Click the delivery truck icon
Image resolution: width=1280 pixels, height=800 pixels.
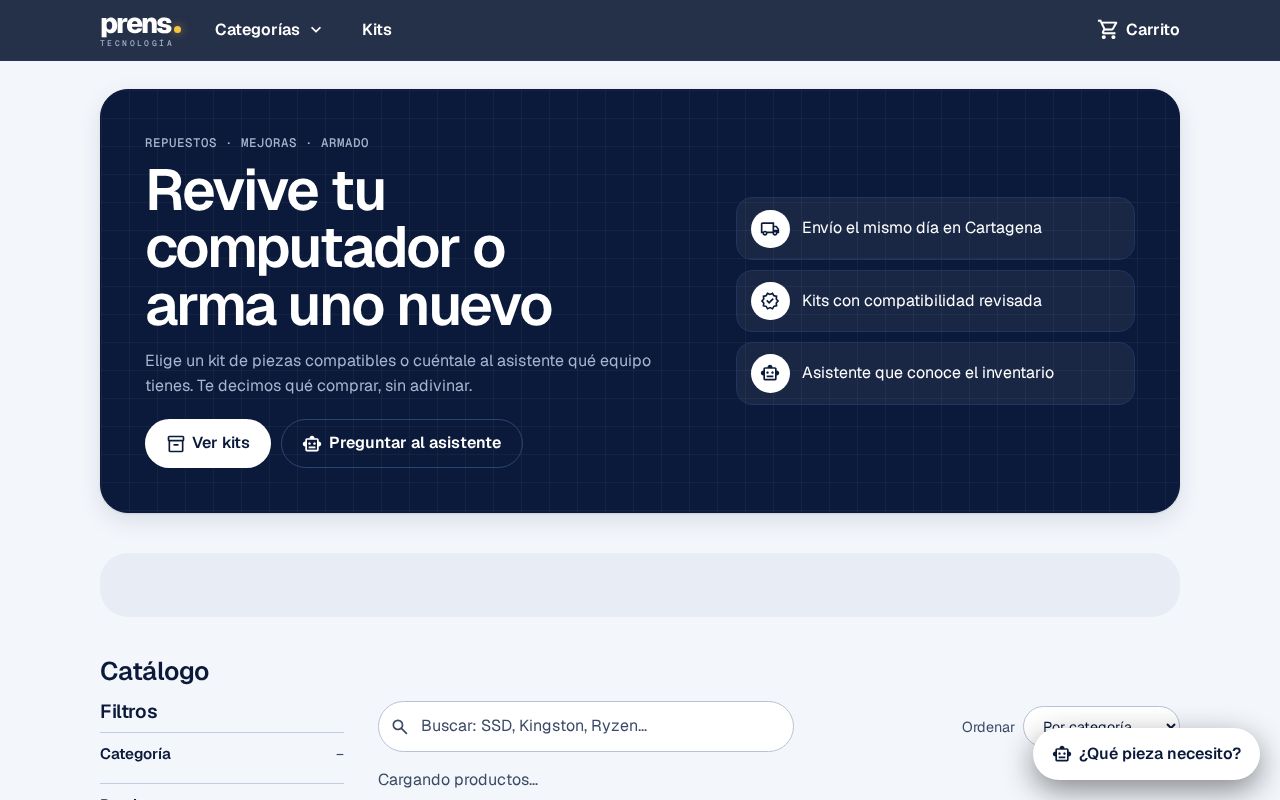click(770, 229)
